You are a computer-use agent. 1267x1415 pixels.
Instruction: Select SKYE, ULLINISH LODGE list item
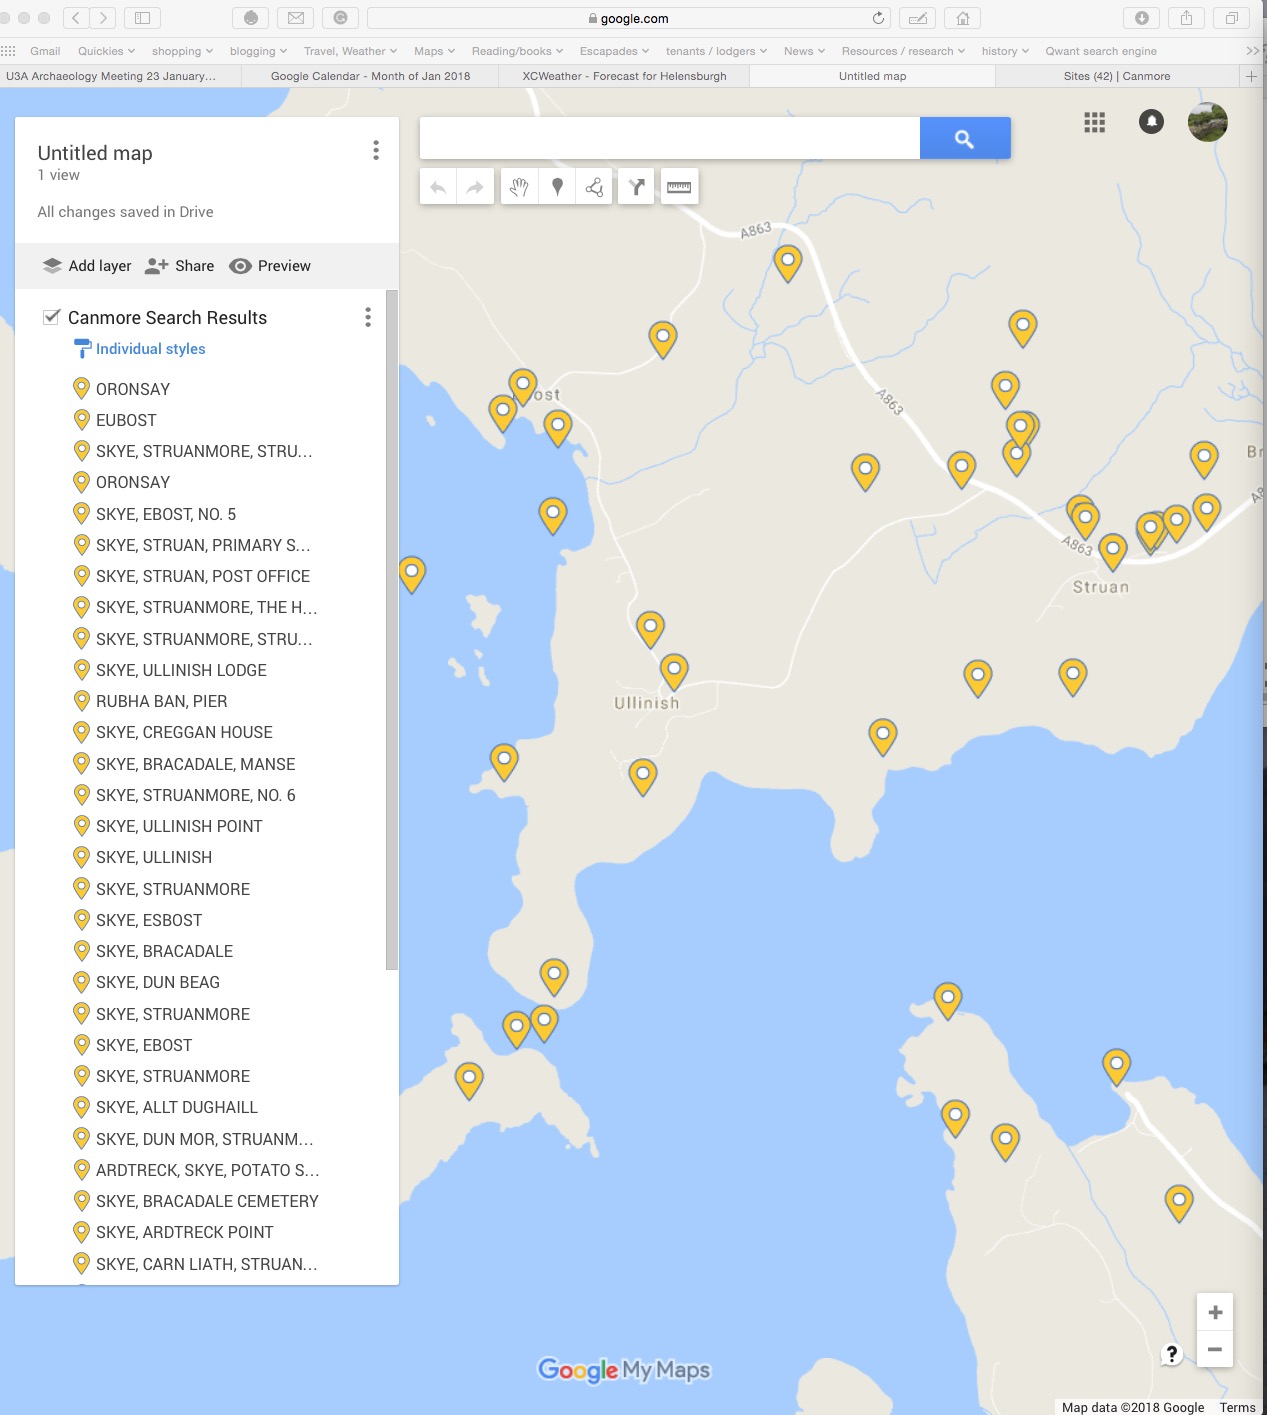click(x=181, y=670)
